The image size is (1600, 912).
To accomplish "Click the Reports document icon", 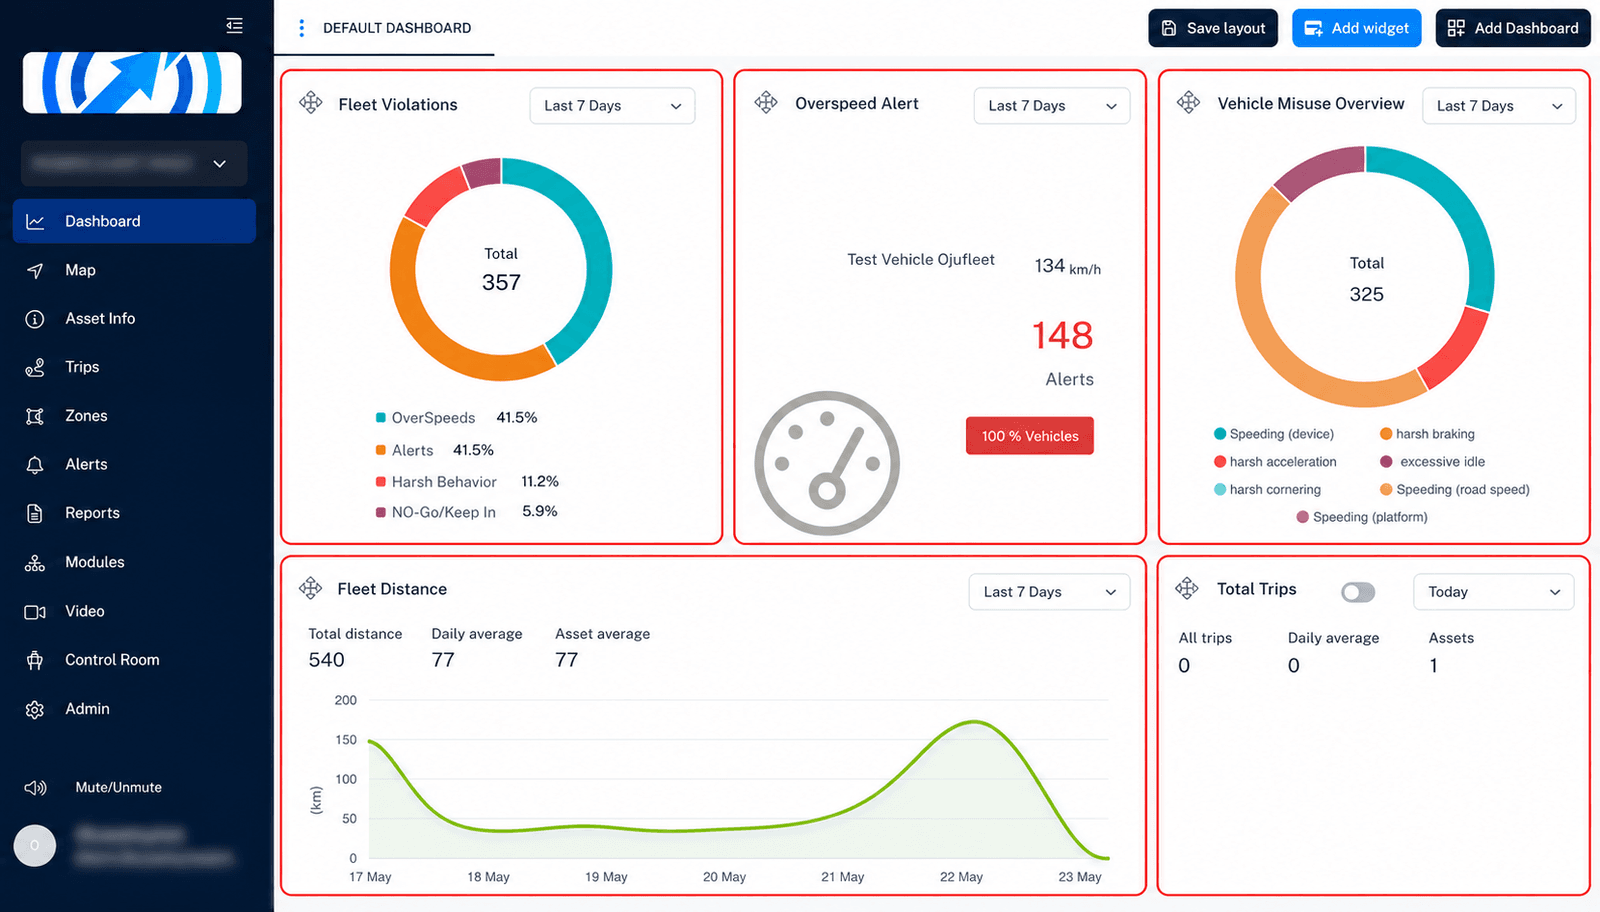I will (x=35, y=513).
